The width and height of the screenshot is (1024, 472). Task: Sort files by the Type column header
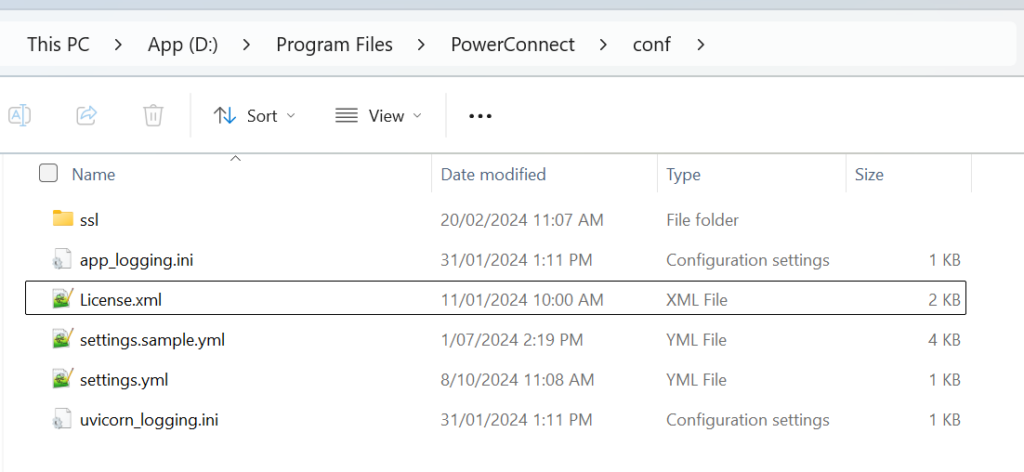pyautogui.click(x=683, y=174)
